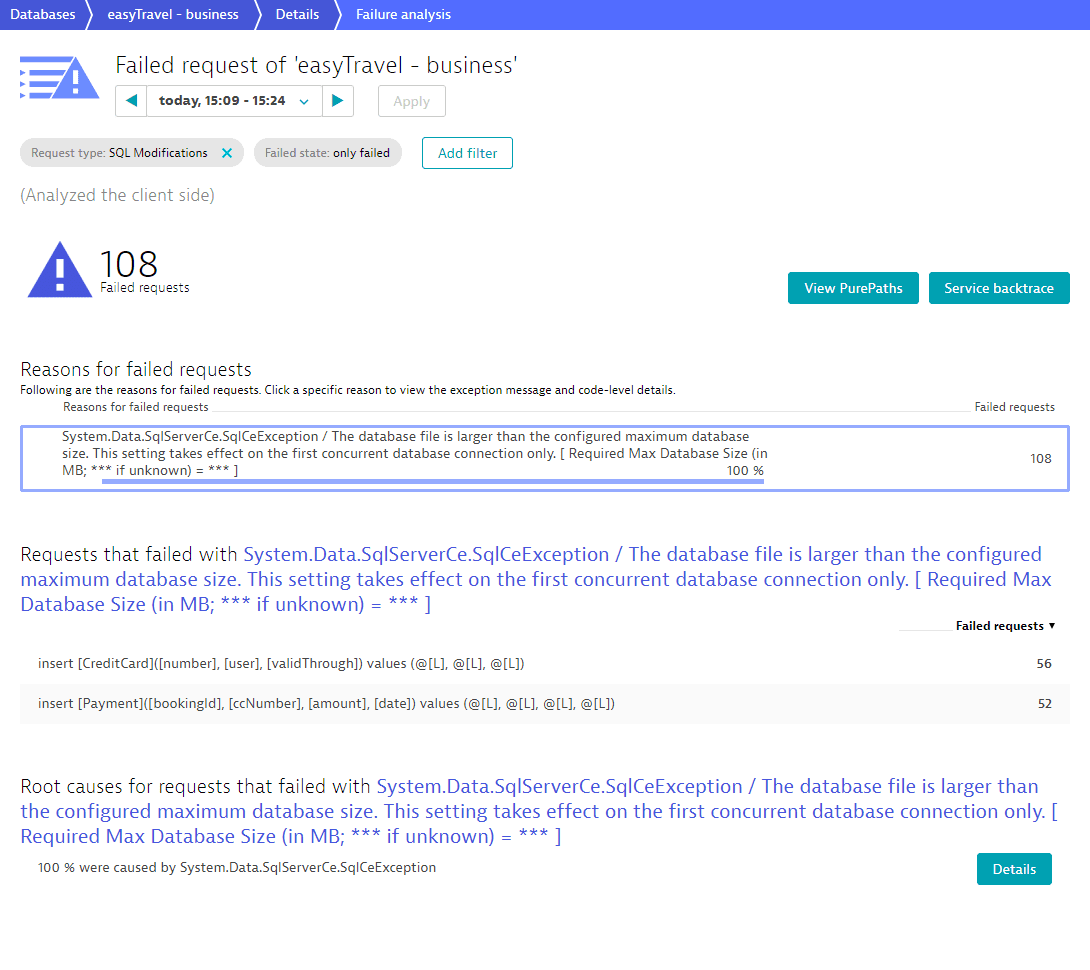1090x970 pixels.
Task: Remove the SQL Modifications request type filter
Action: click(227, 153)
